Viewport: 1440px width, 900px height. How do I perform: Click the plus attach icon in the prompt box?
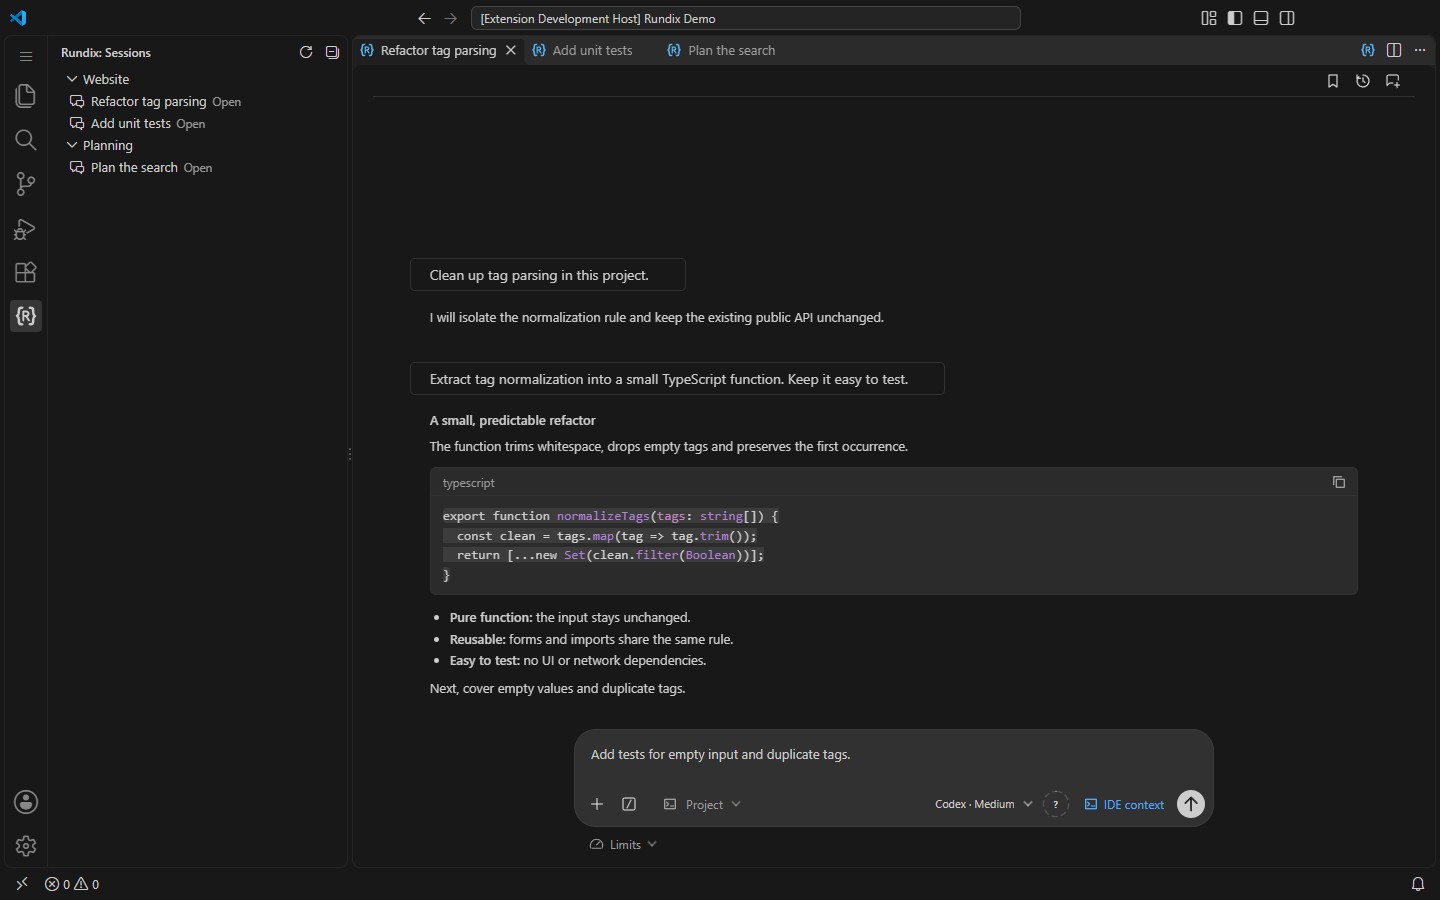597,804
